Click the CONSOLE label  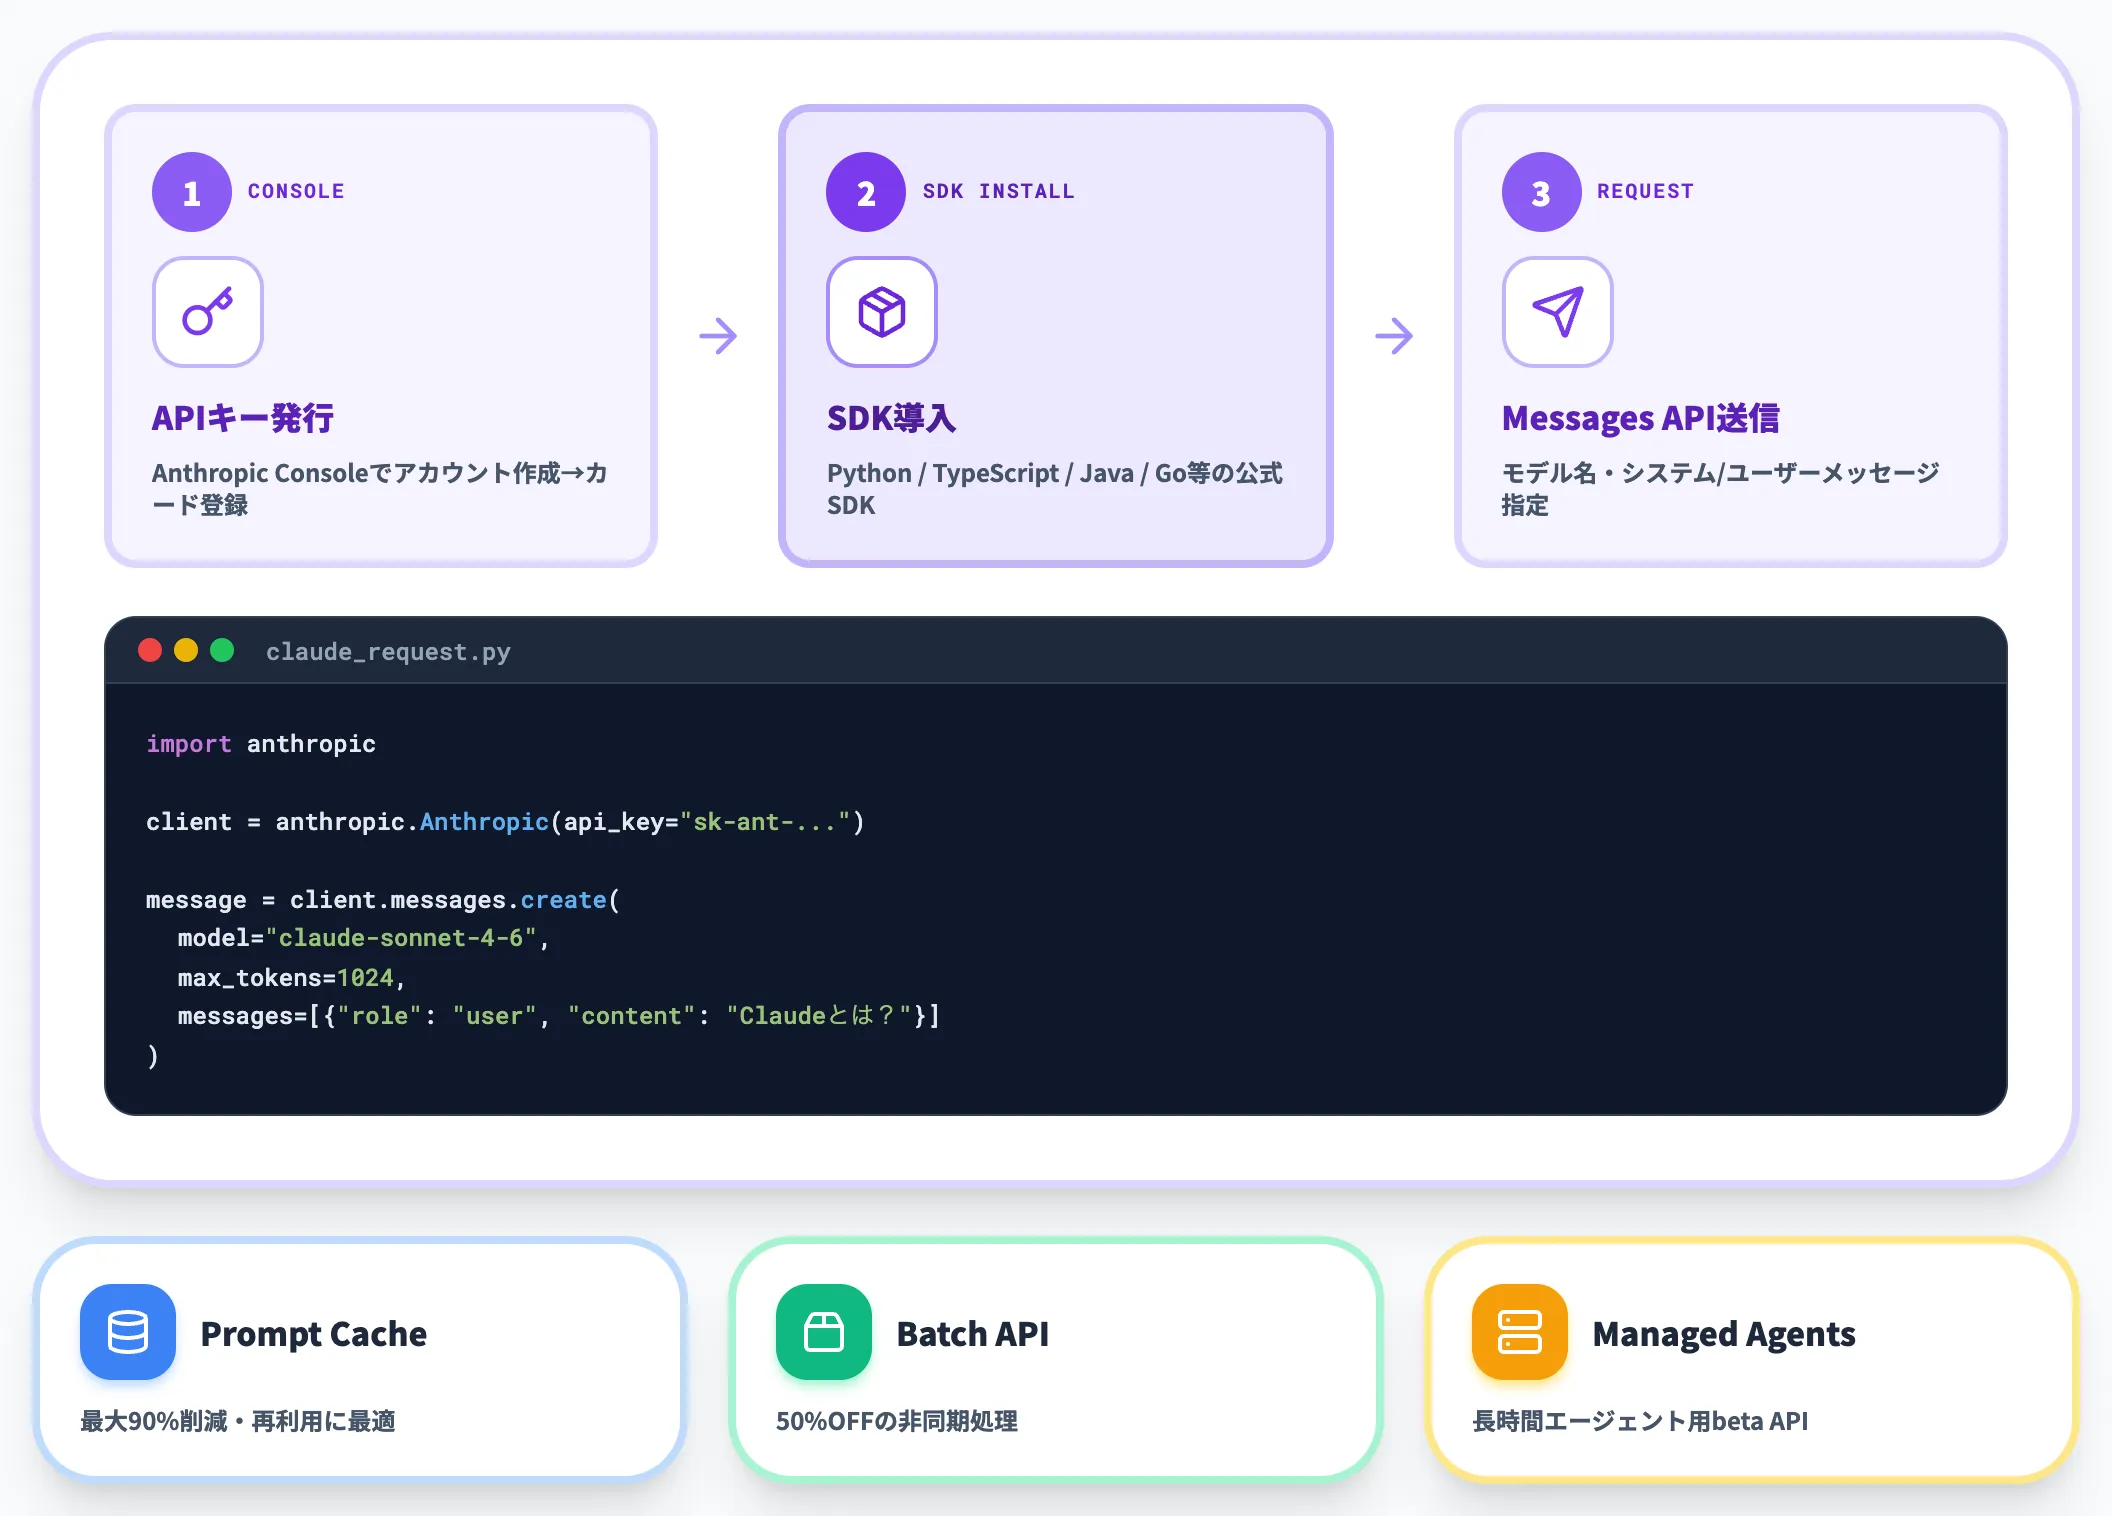coord(296,191)
